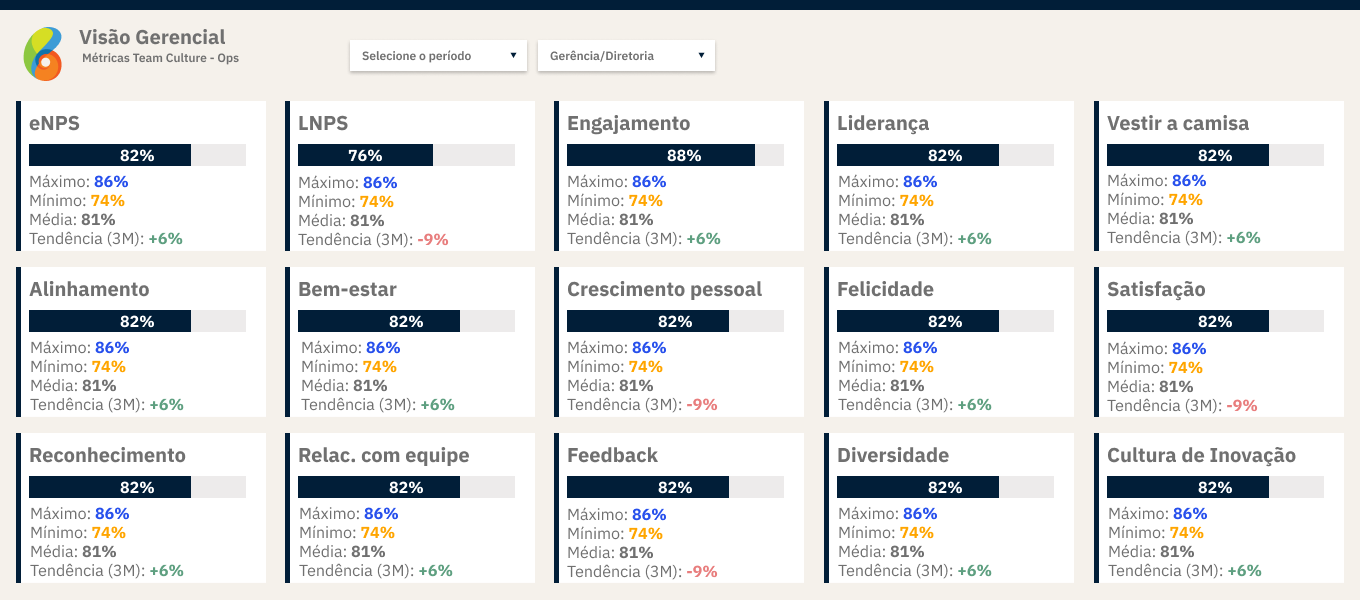Viewport: 1360px width, 600px height.
Task: Click Satisfação negative trend value -9%
Action: point(1241,405)
